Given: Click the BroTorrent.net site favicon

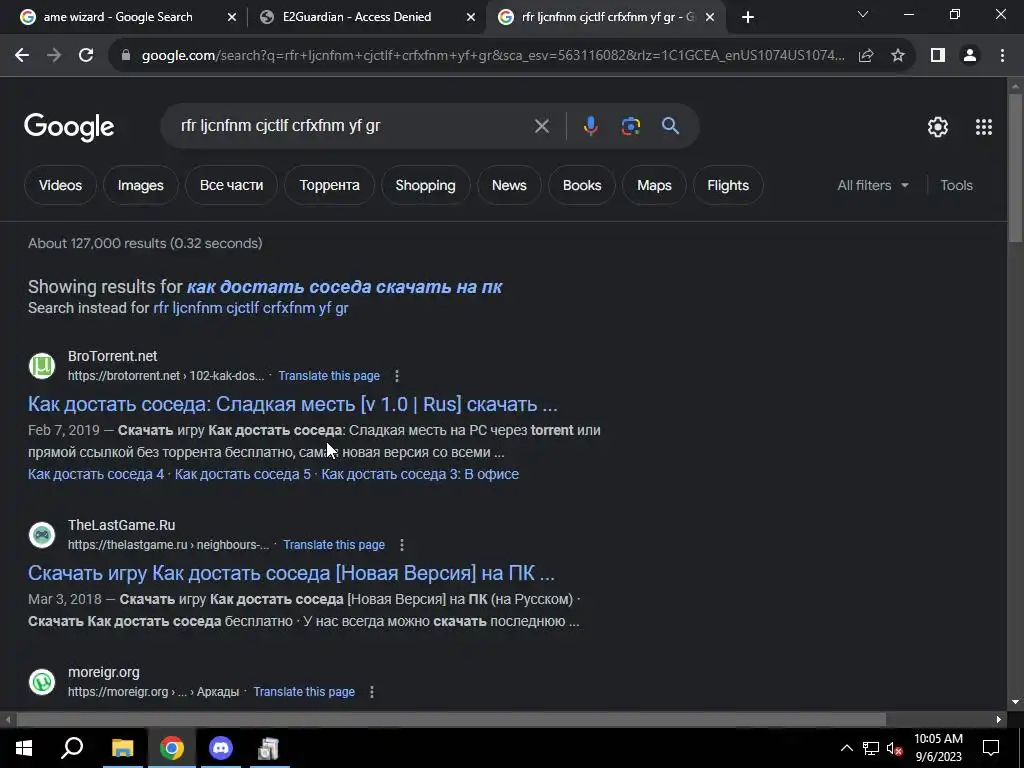Looking at the screenshot, I should 42,366.
